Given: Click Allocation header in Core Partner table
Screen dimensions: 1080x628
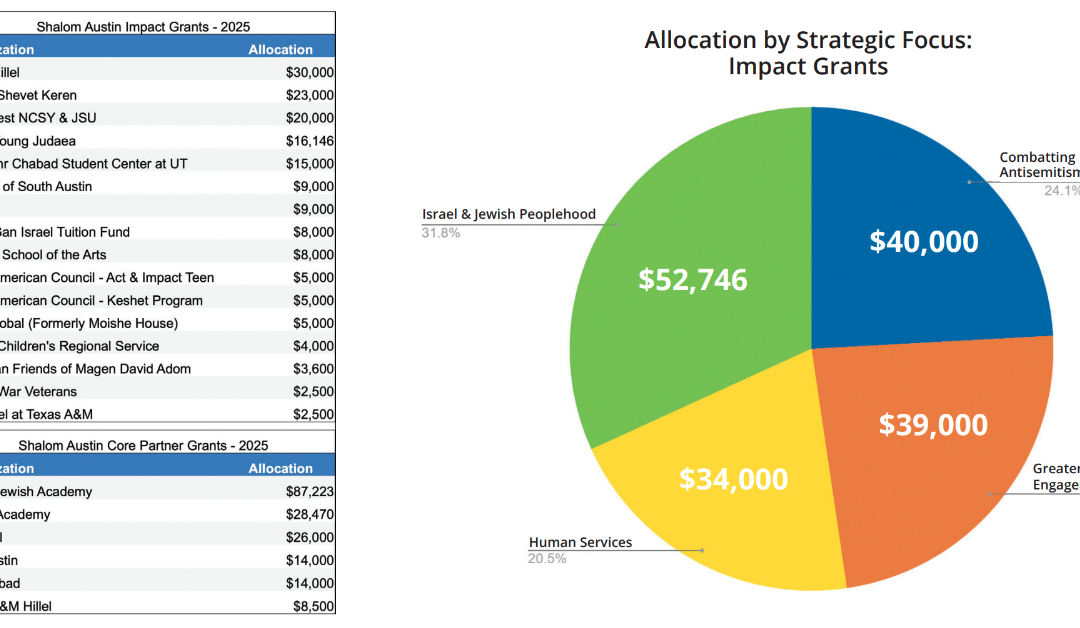Looking at the screenshot, I should click(x=280, y=468).
